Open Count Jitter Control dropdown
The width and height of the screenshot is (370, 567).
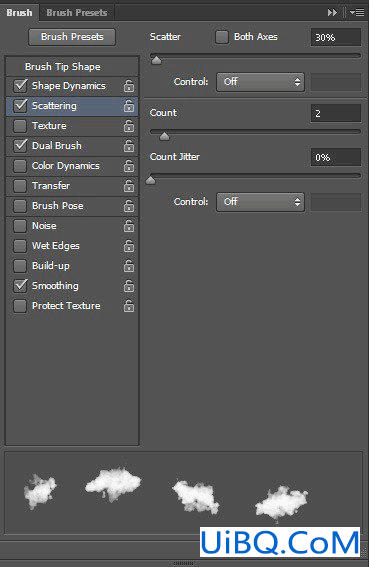pos(260,202)
